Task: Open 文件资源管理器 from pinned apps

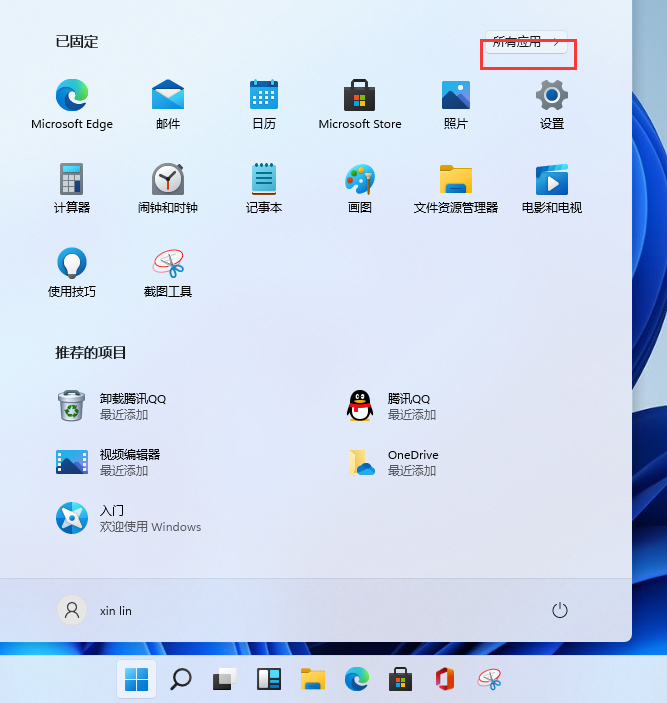Action: pos(455,188)
